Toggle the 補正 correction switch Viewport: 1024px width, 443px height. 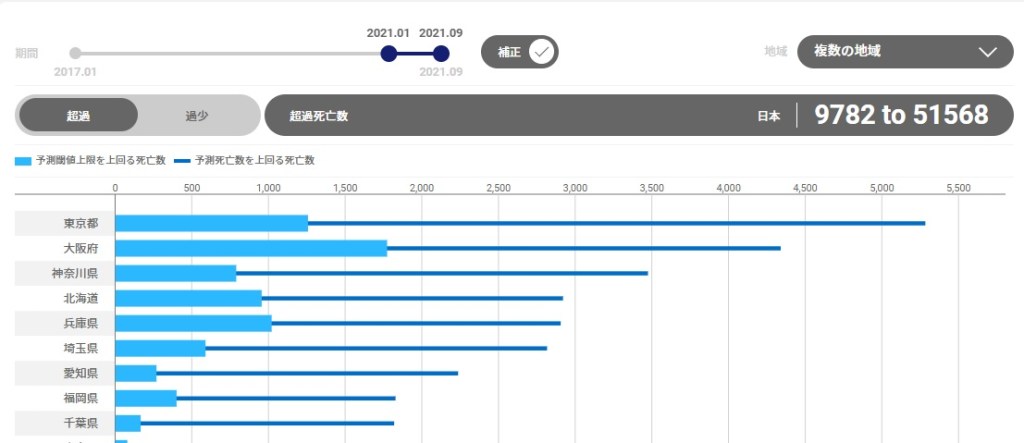[x=519, y=52]
